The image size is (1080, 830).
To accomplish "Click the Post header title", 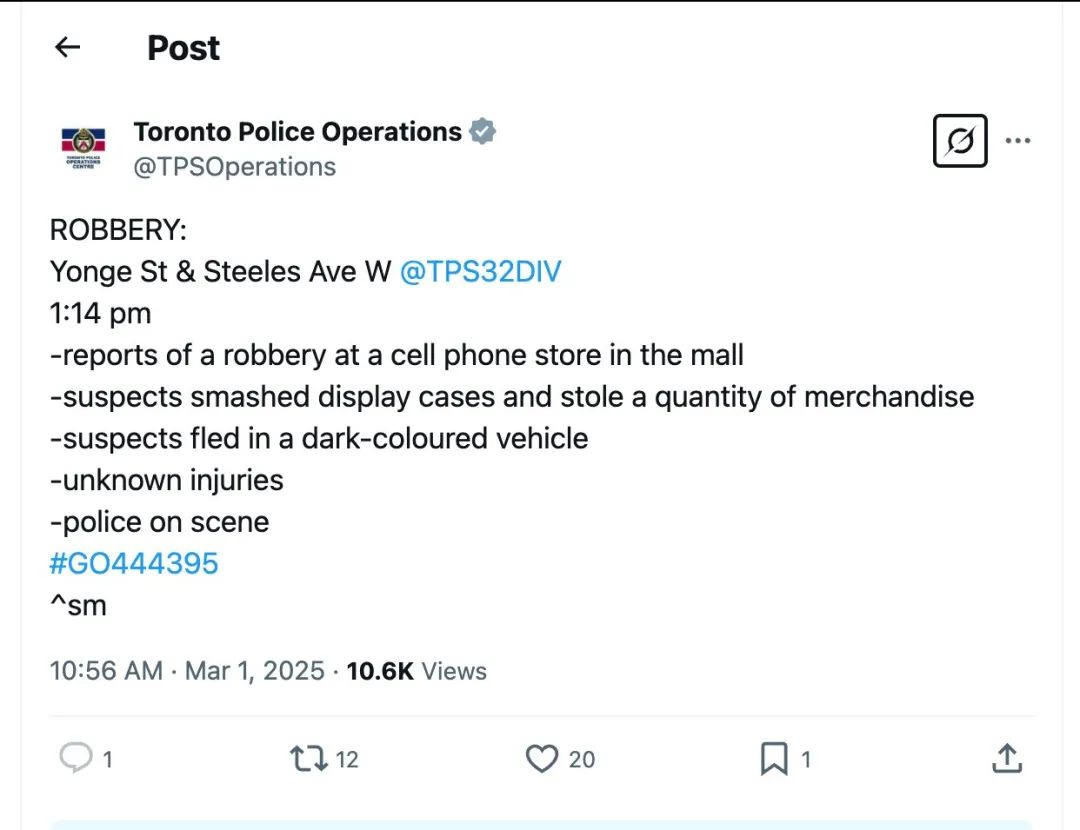I will click(183, 48).
